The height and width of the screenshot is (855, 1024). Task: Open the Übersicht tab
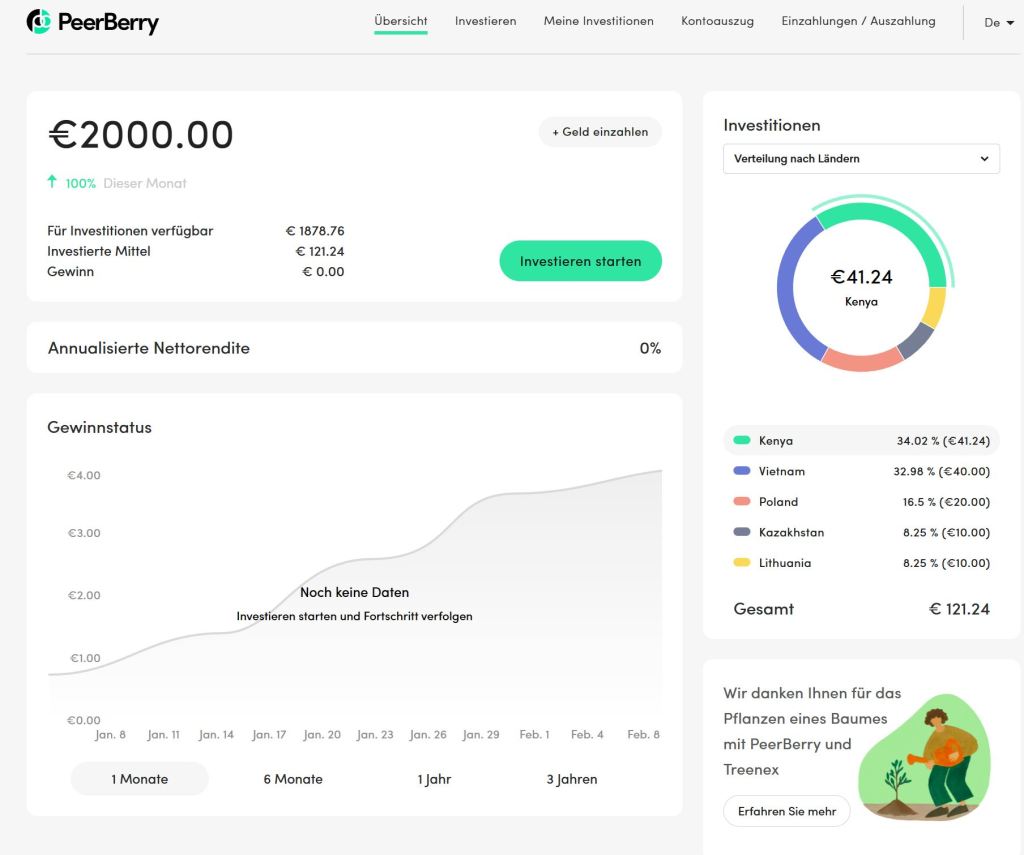click(x=400, y=21)
